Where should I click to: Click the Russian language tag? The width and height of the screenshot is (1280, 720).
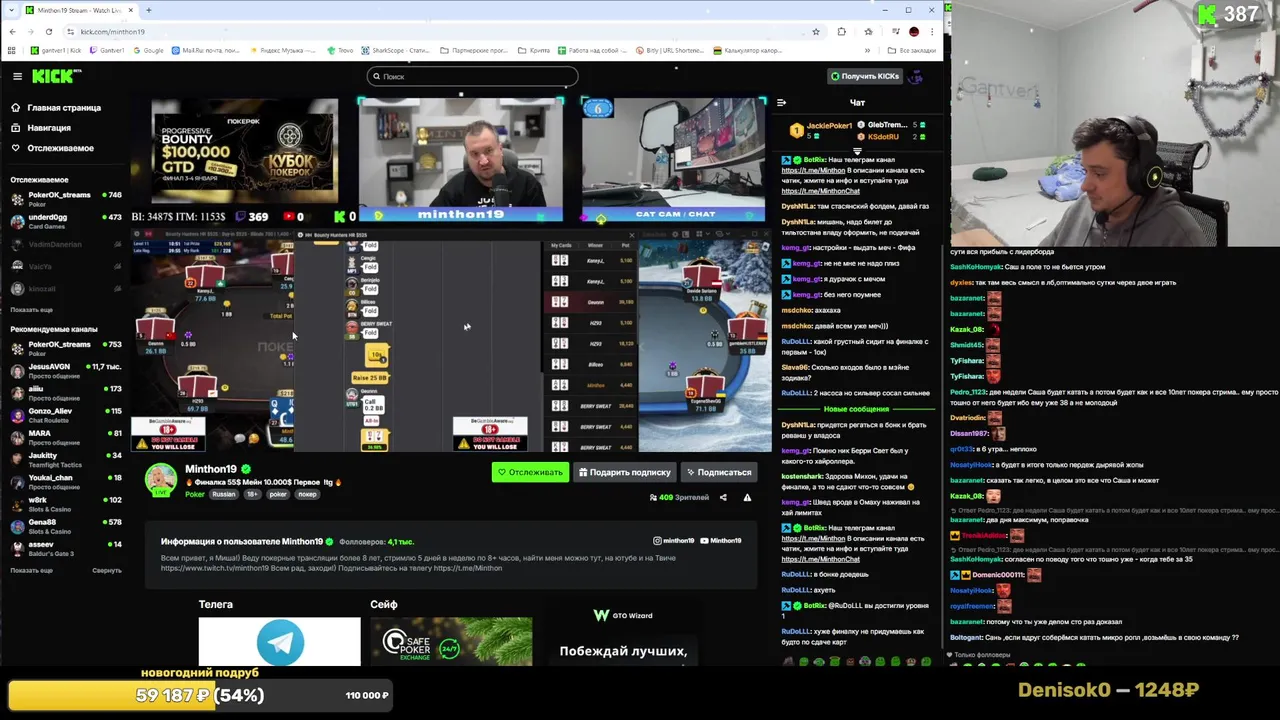tap(224, 494)
